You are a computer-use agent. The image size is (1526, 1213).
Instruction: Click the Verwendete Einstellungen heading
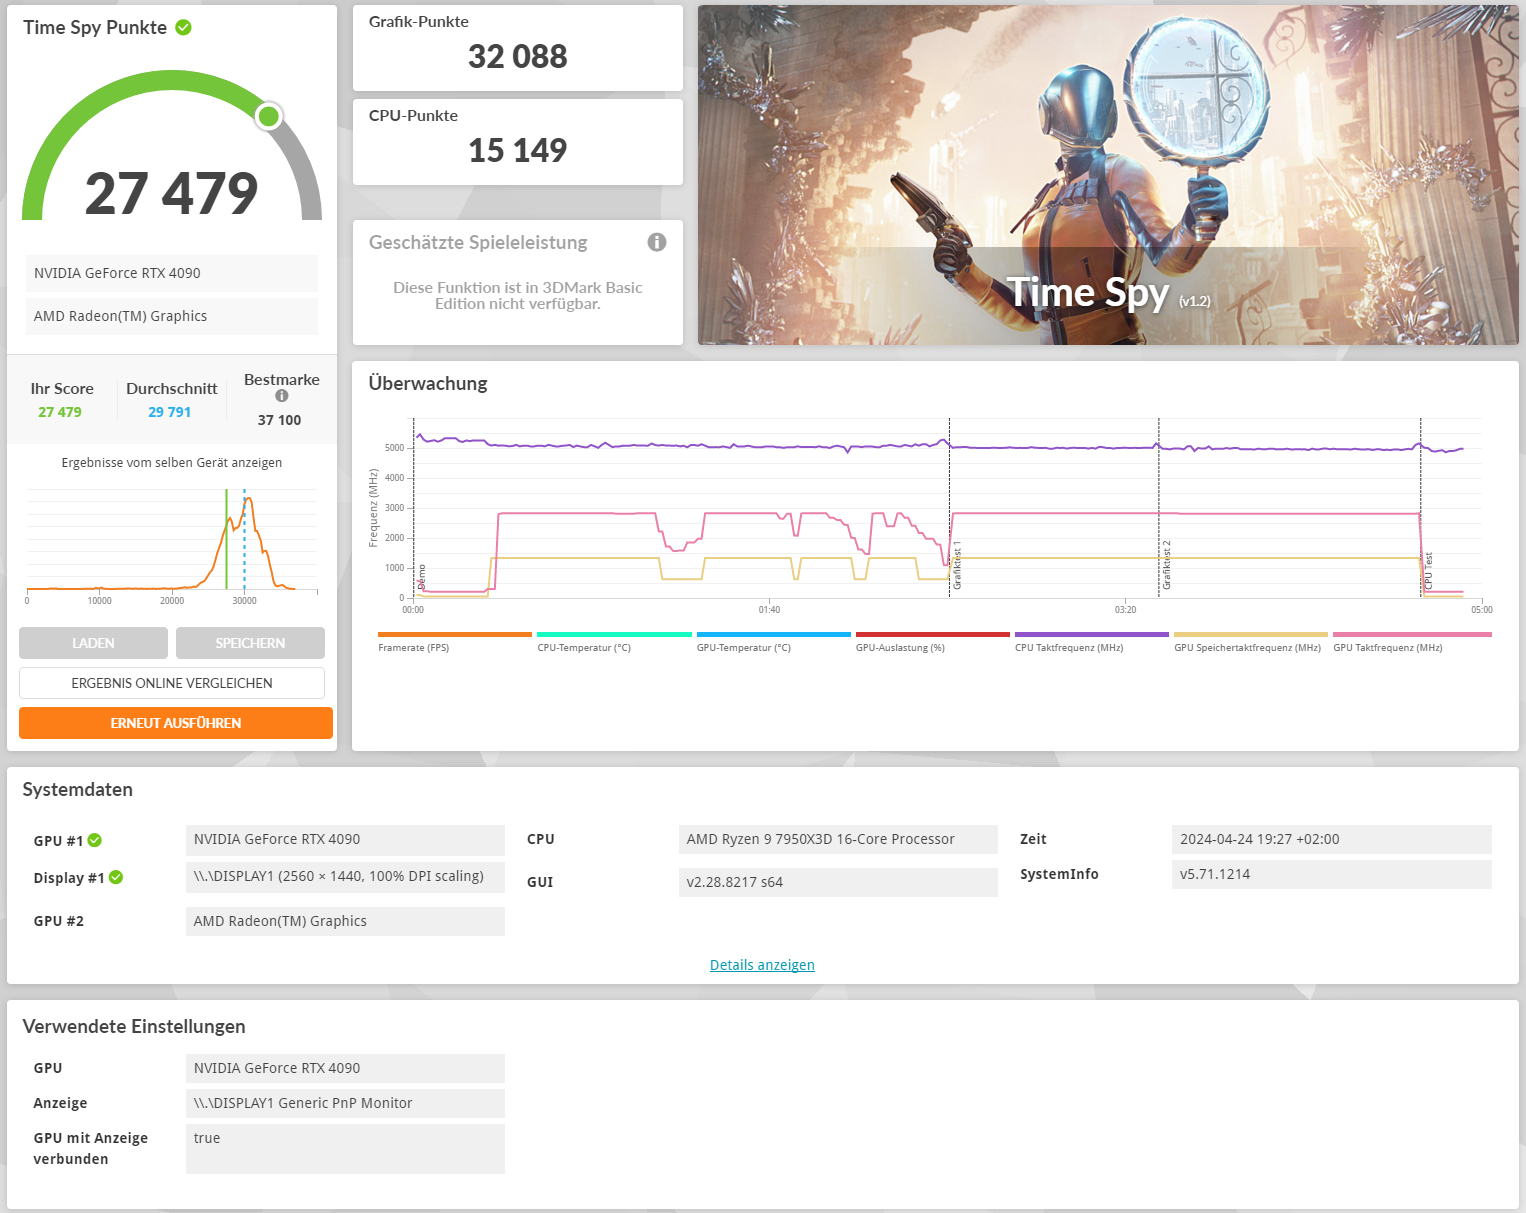[134, 1027]
